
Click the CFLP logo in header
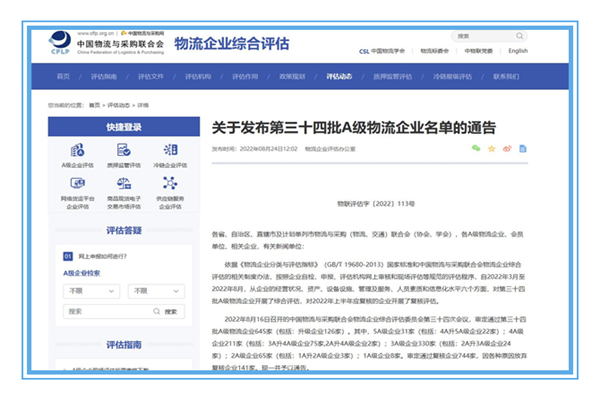tap(60, 44)
